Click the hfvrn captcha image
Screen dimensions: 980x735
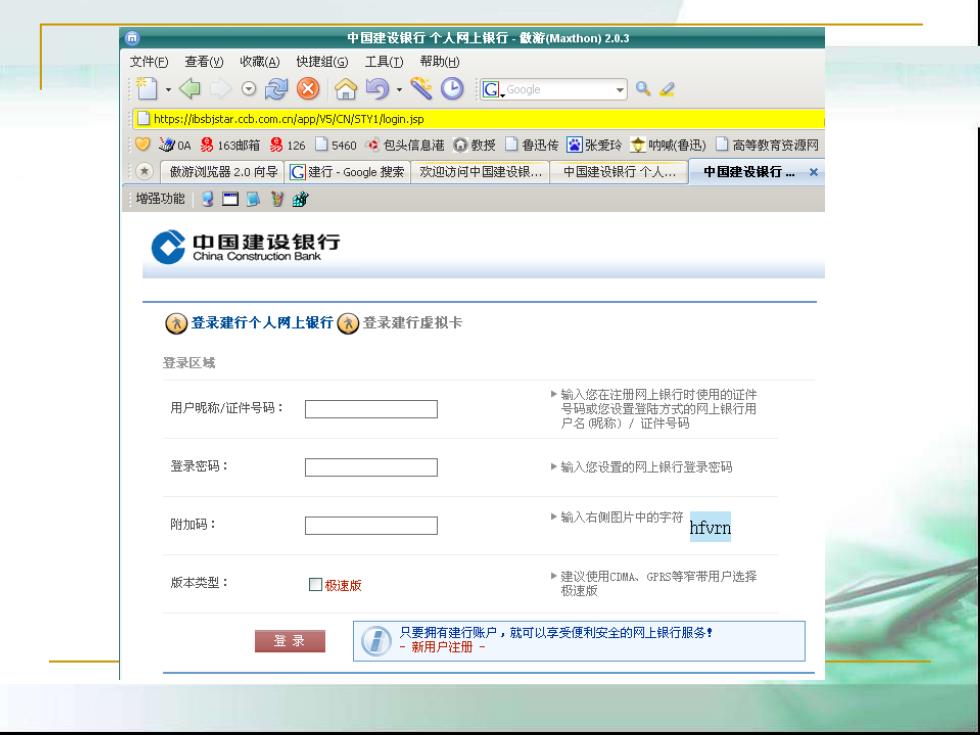coord(710,527)
